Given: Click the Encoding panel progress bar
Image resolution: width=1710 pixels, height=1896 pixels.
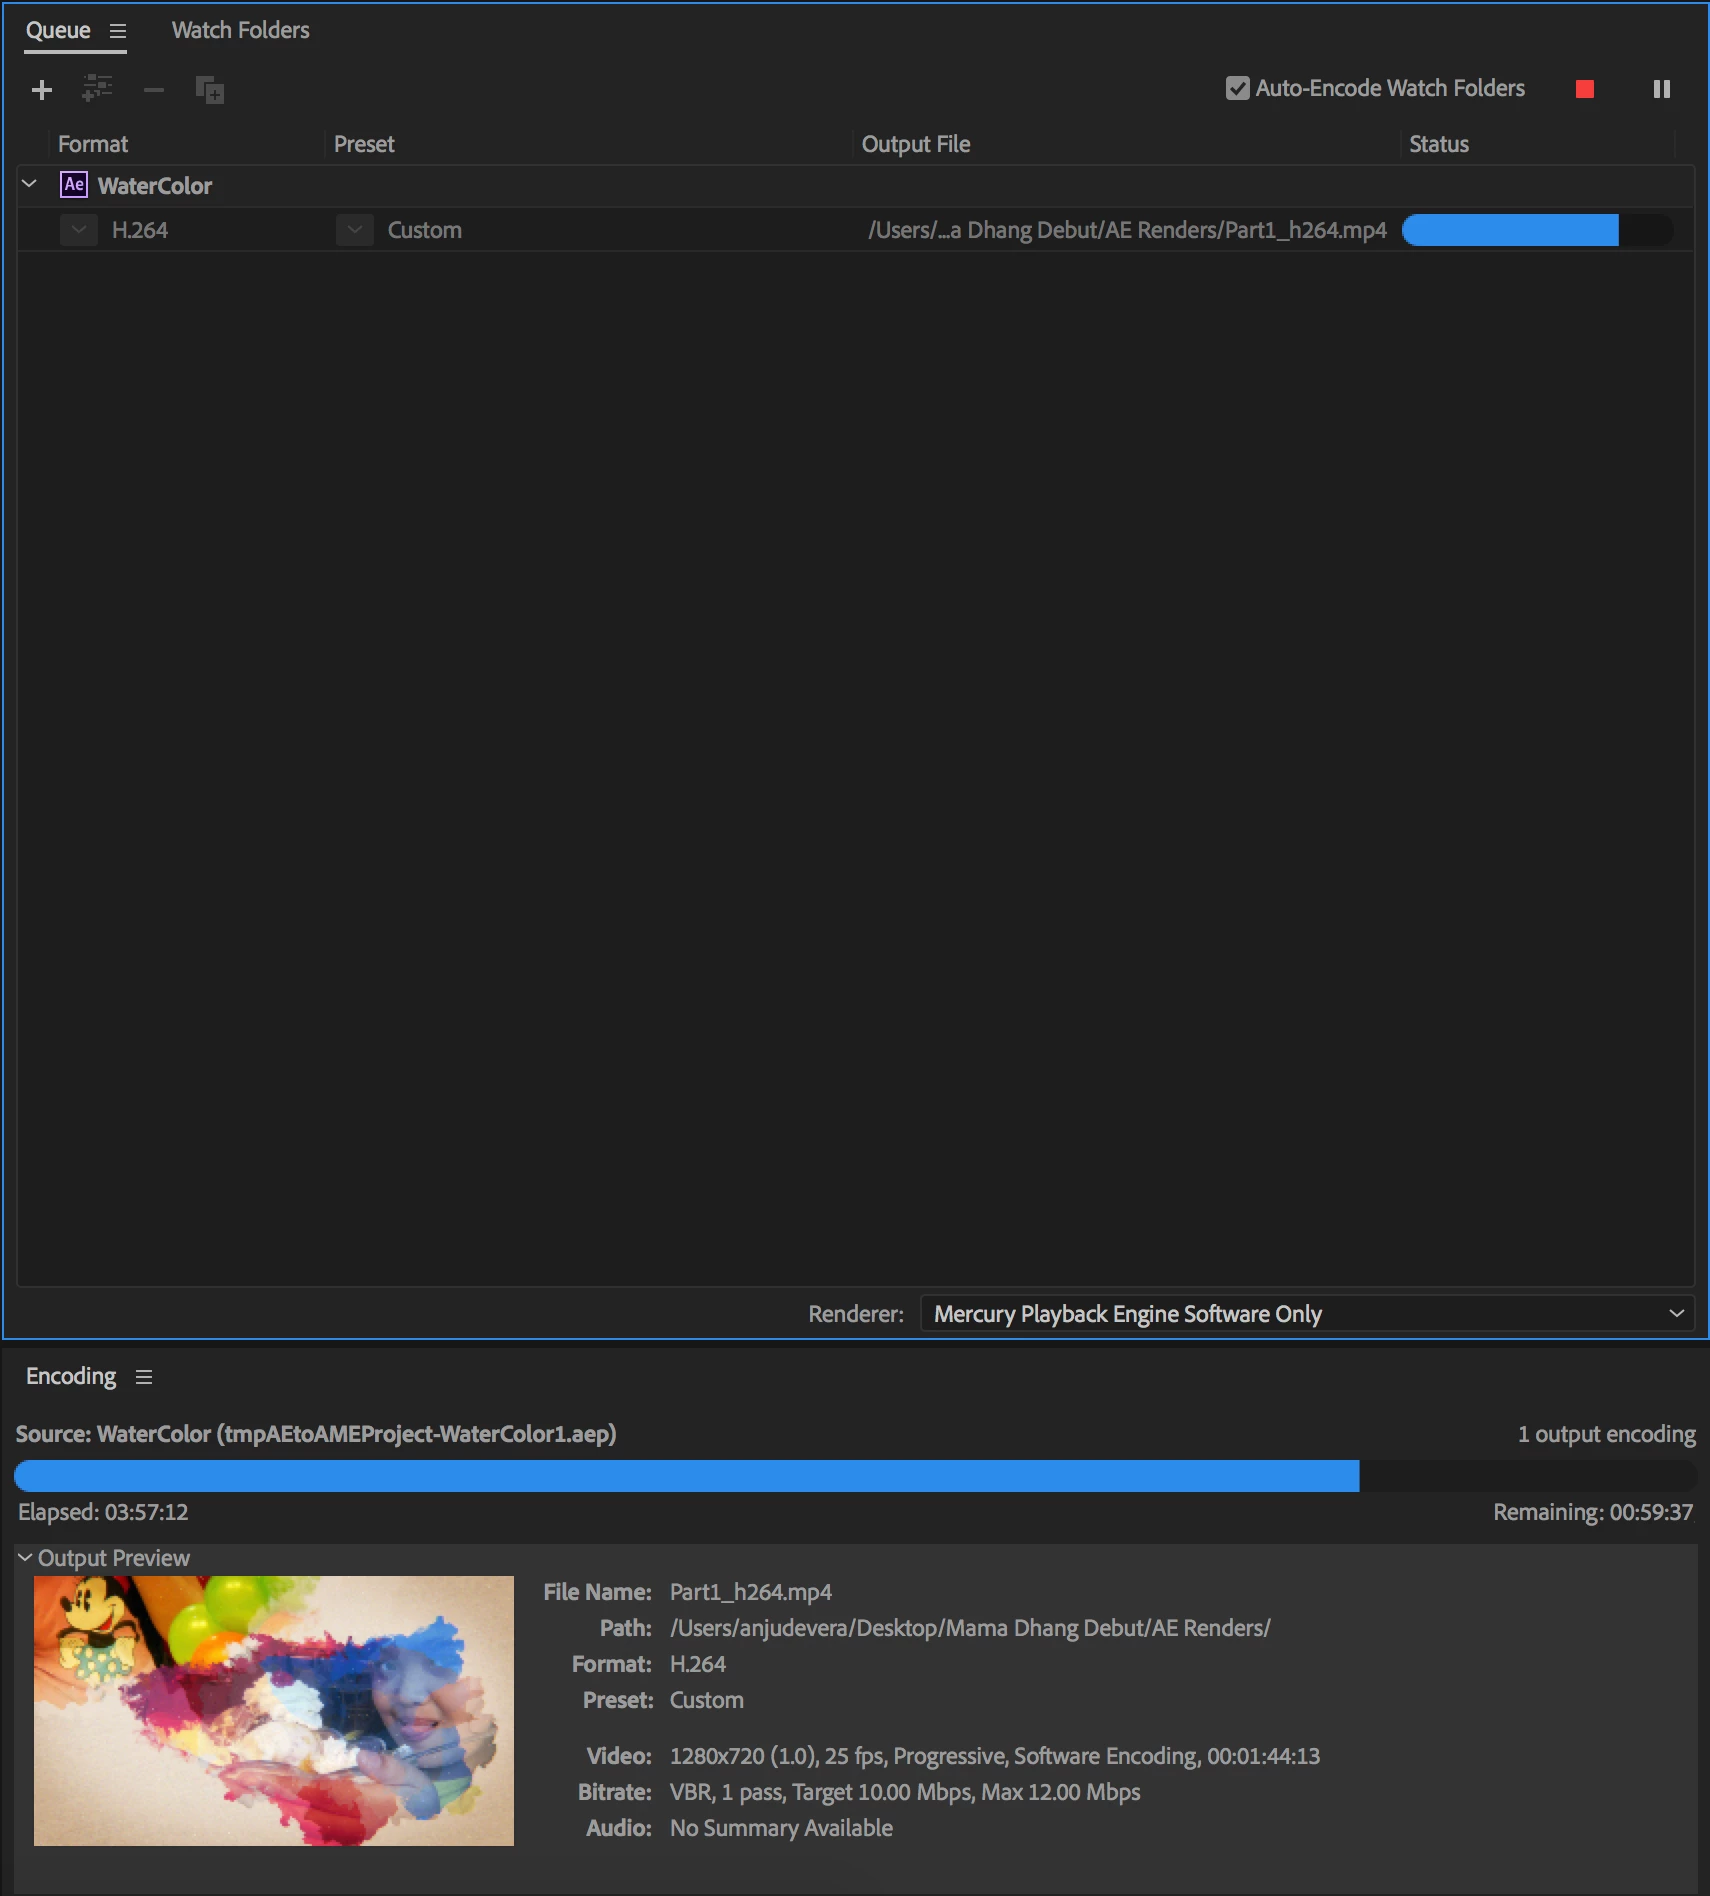Looking at the screenshot, I should pyautogui.click(x=855, y=1476).
